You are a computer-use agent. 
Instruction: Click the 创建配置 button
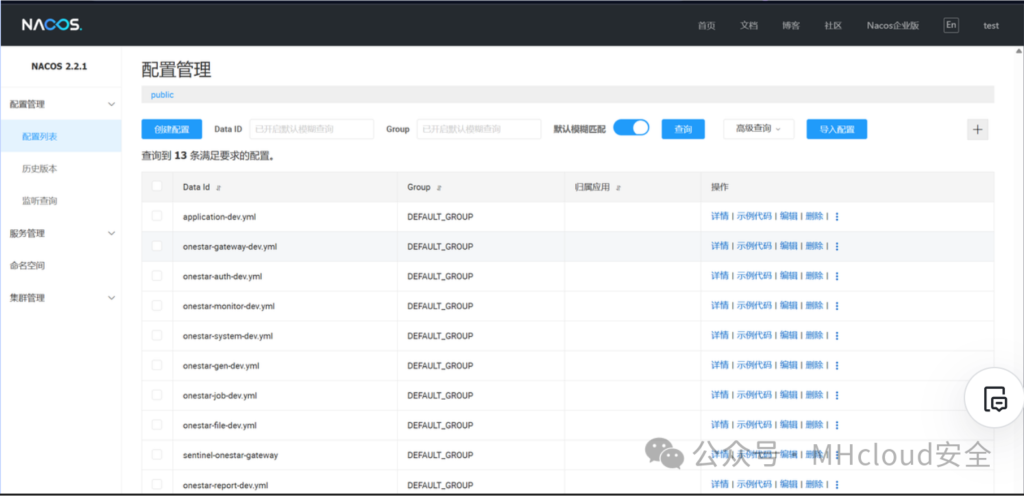point(172,129)
